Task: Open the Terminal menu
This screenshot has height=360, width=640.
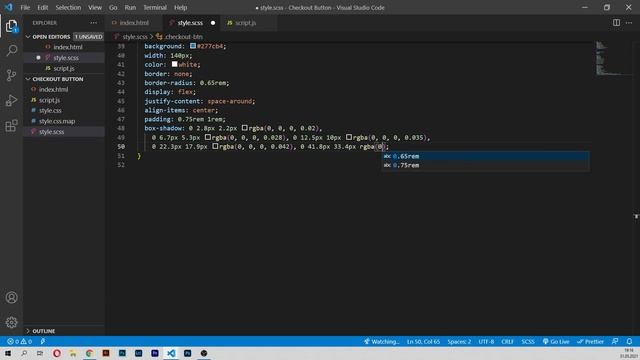Action: [x=155, y=7]
